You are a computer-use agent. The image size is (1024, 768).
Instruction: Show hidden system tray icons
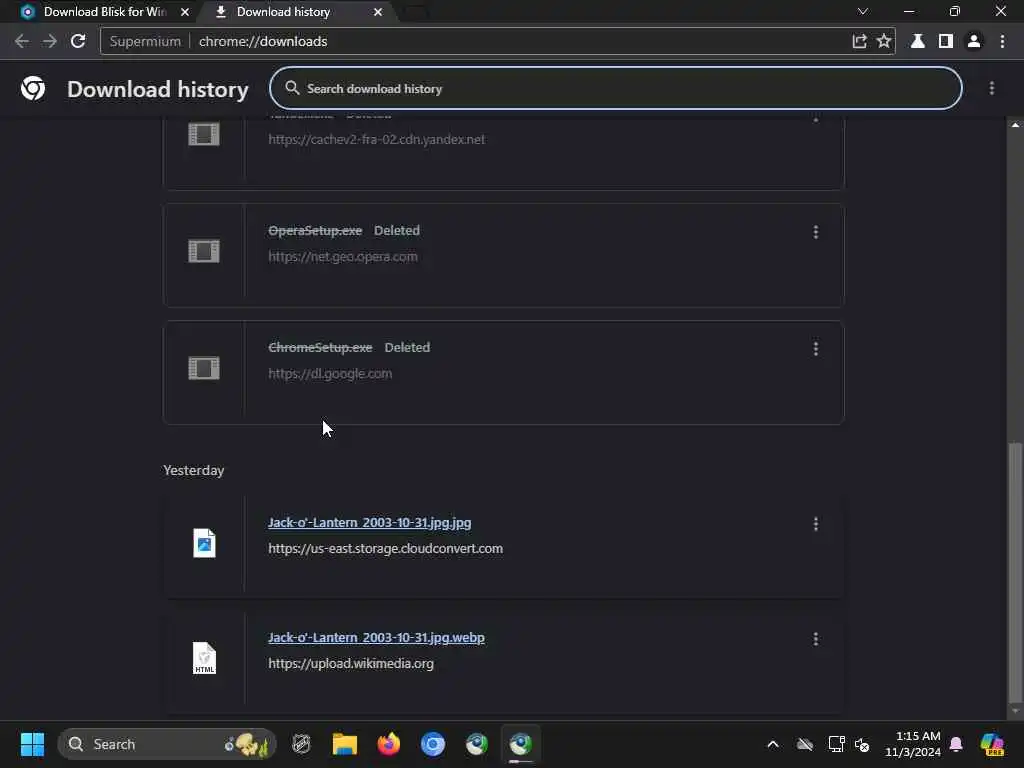click(x=773, y=744)
